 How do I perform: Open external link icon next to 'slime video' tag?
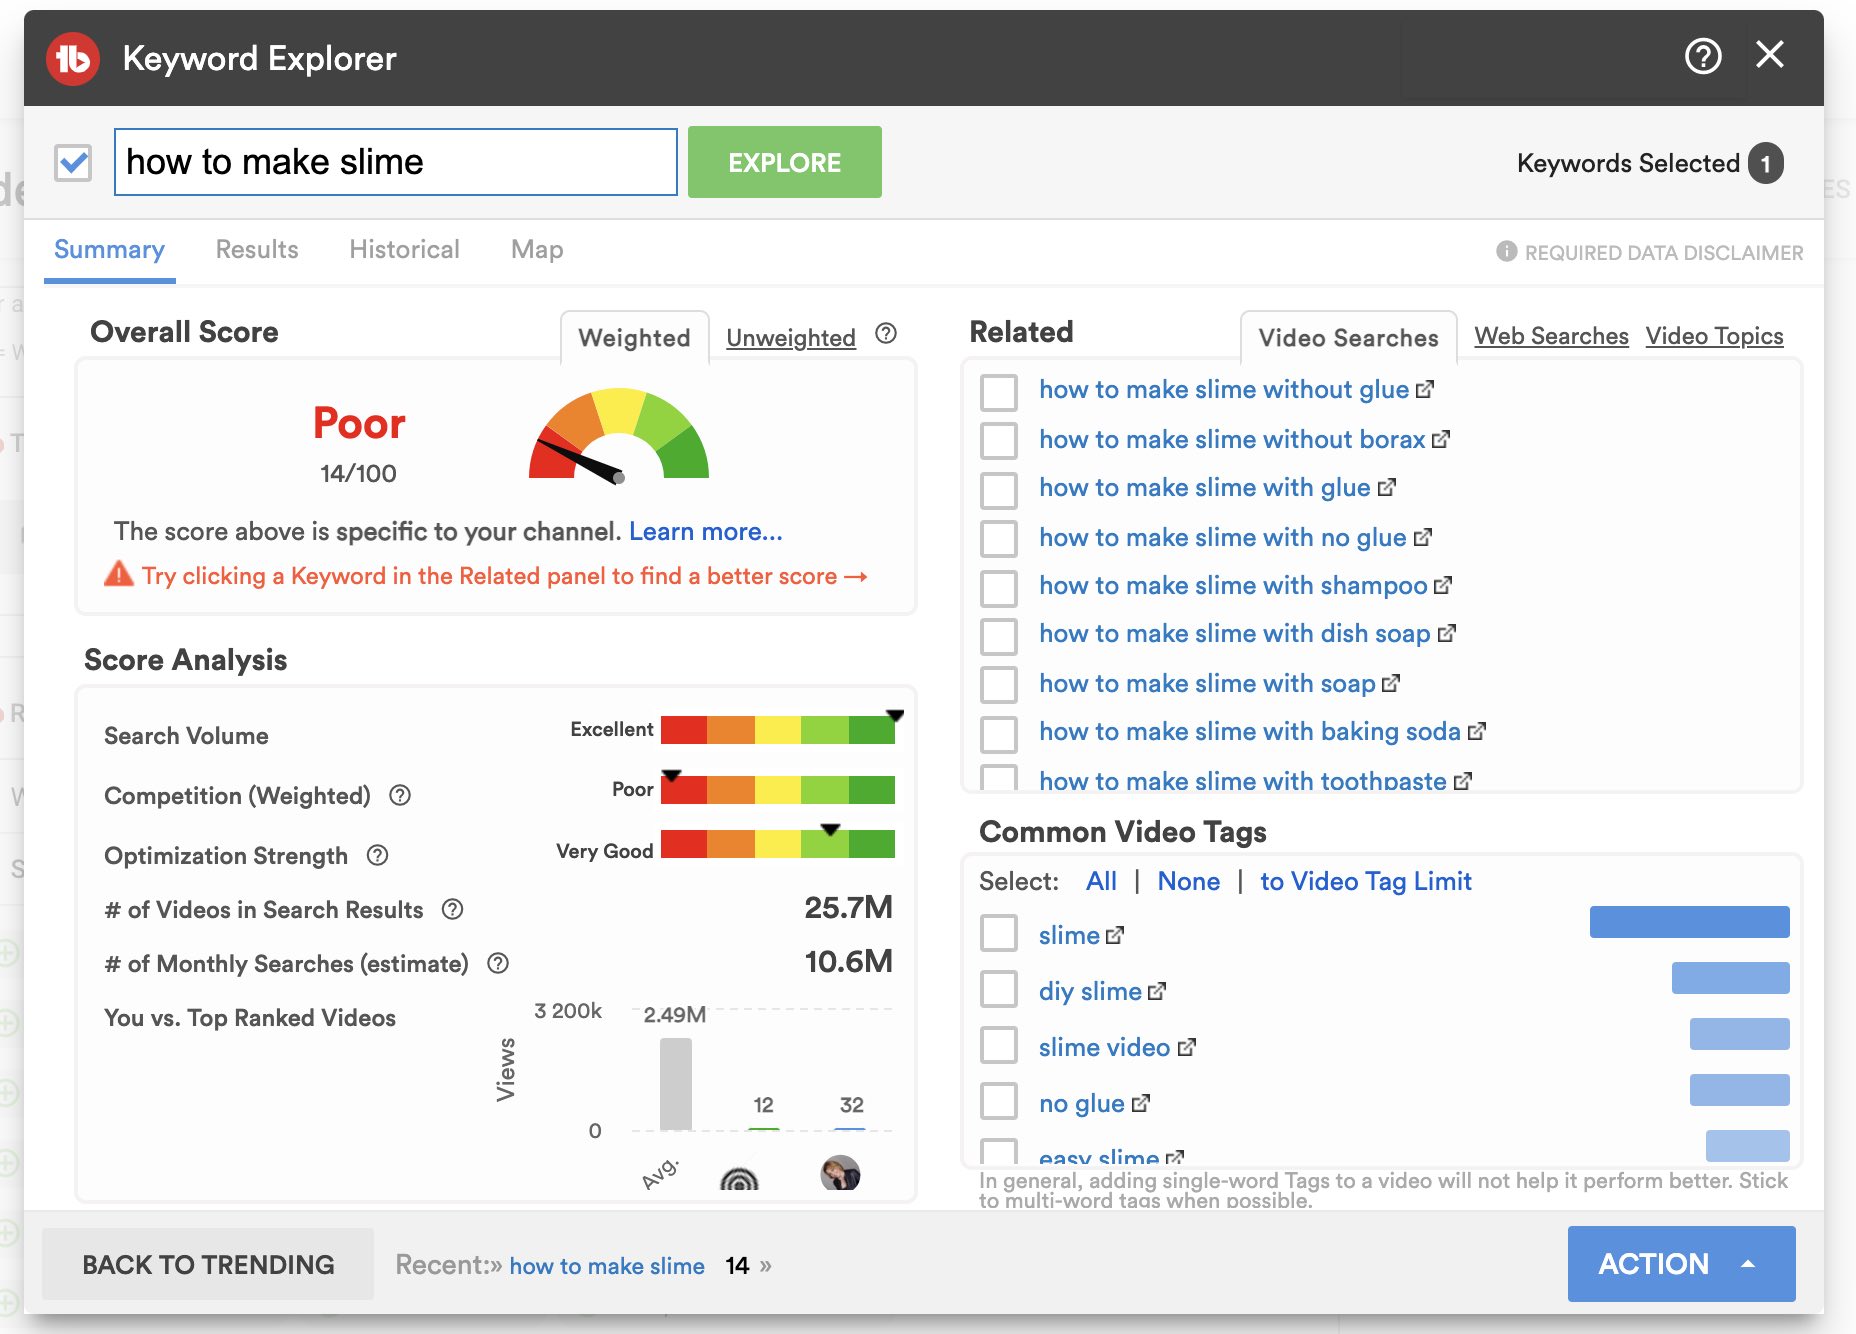[1187, 1047]
